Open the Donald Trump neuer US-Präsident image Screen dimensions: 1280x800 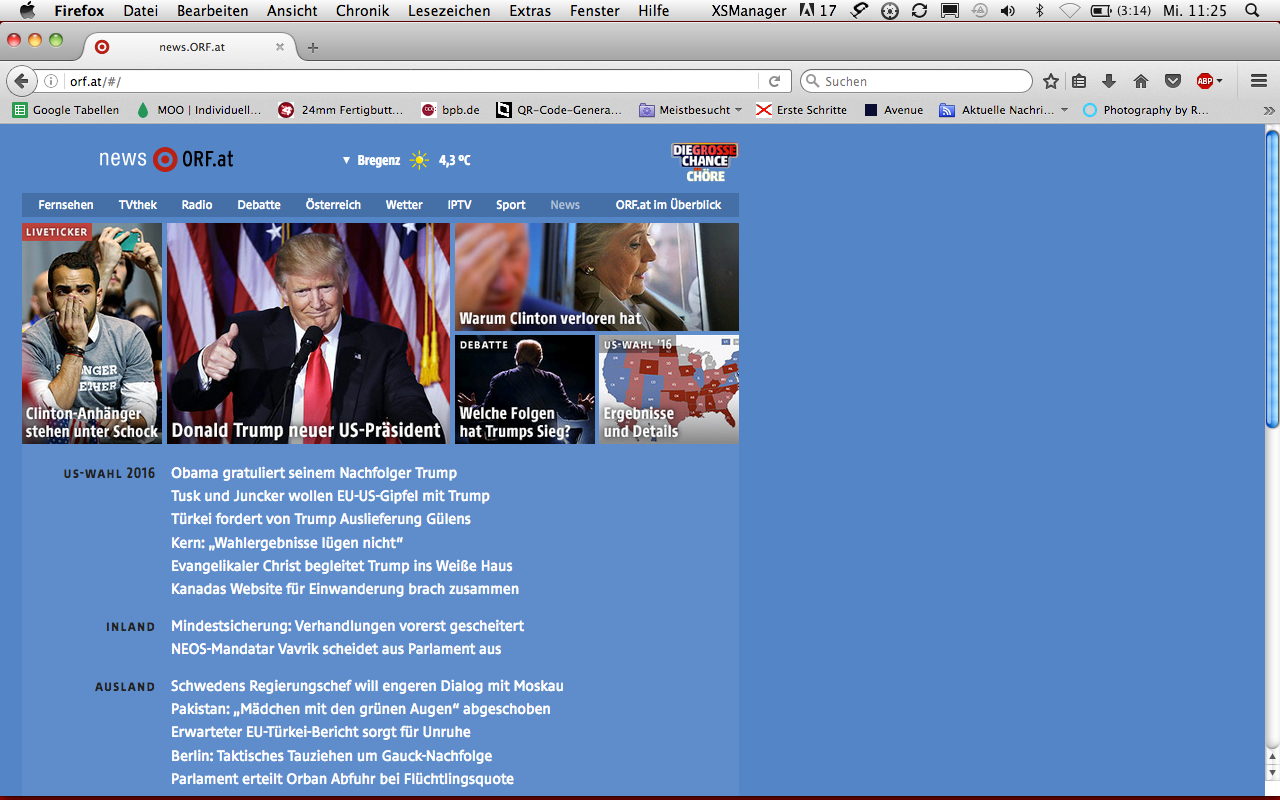(308, 333)
